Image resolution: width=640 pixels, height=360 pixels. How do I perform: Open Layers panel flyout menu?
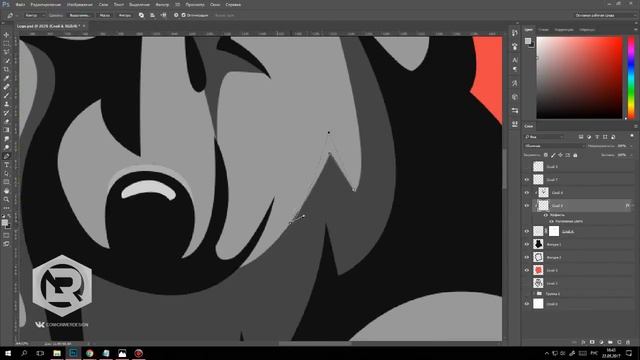click(635, 126)
